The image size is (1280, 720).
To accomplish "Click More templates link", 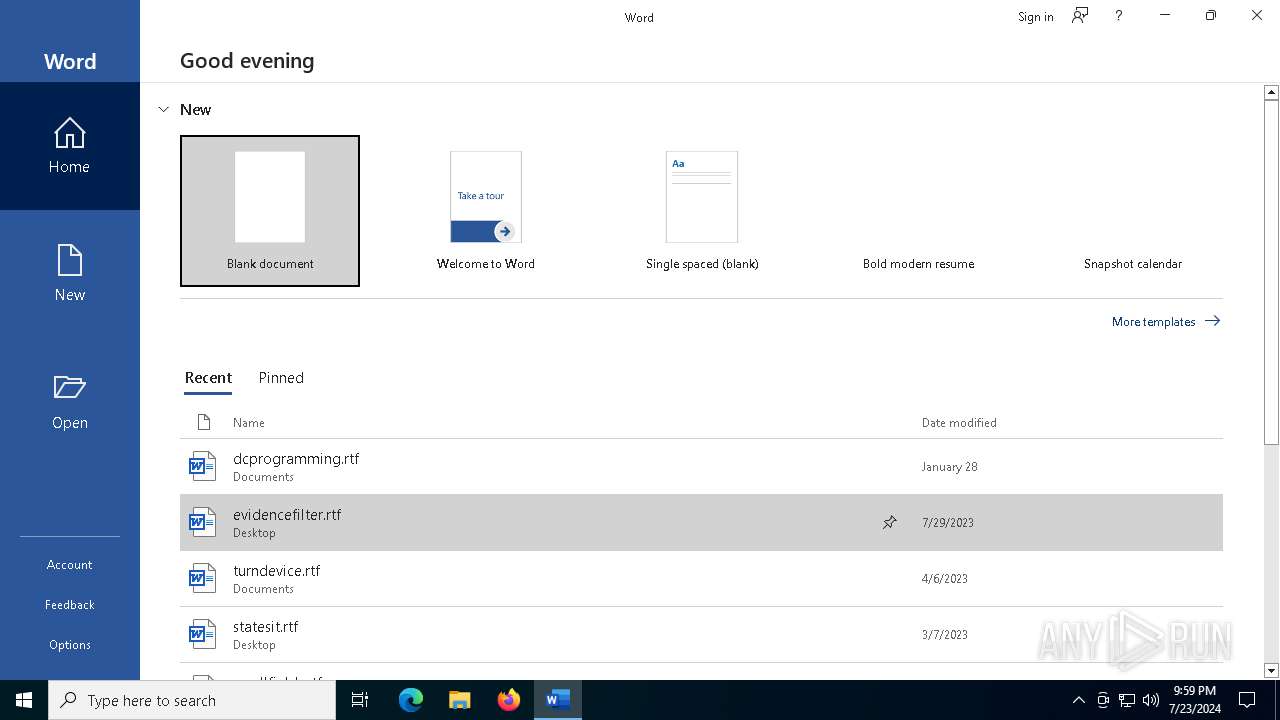I will pyautogui.click(x=1166, y=321).
